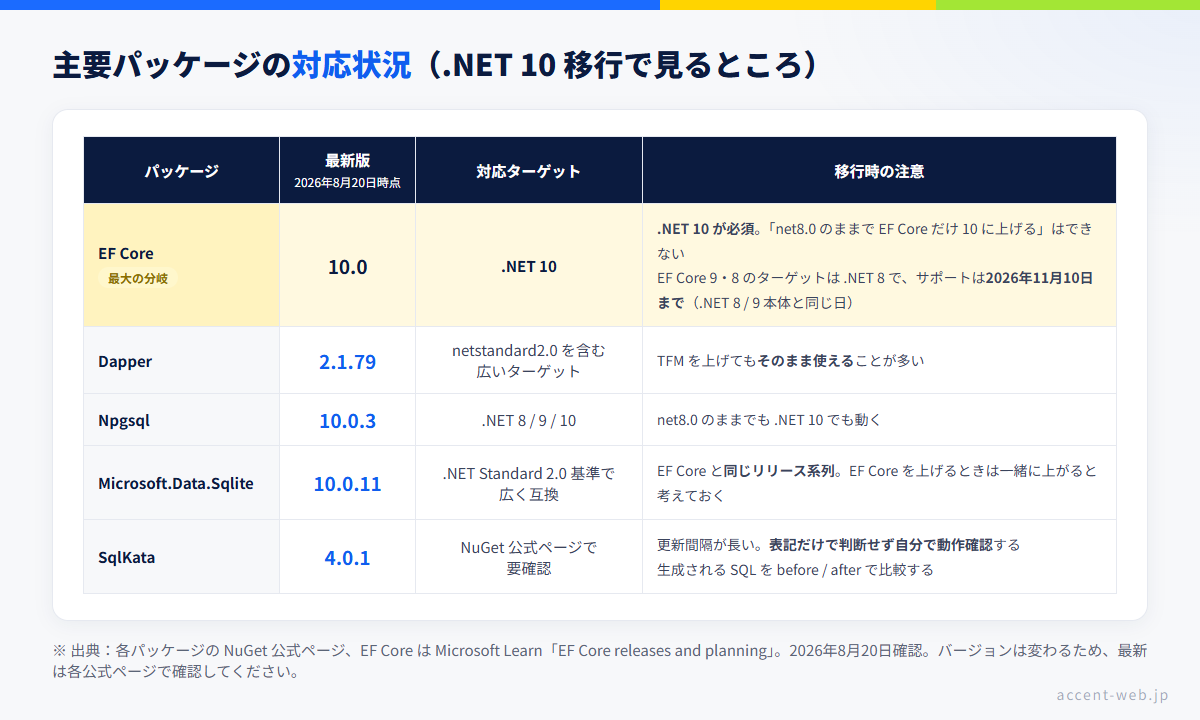
Task: Click version 4.0.1 for SqlKata
Action: coord(347,558)
